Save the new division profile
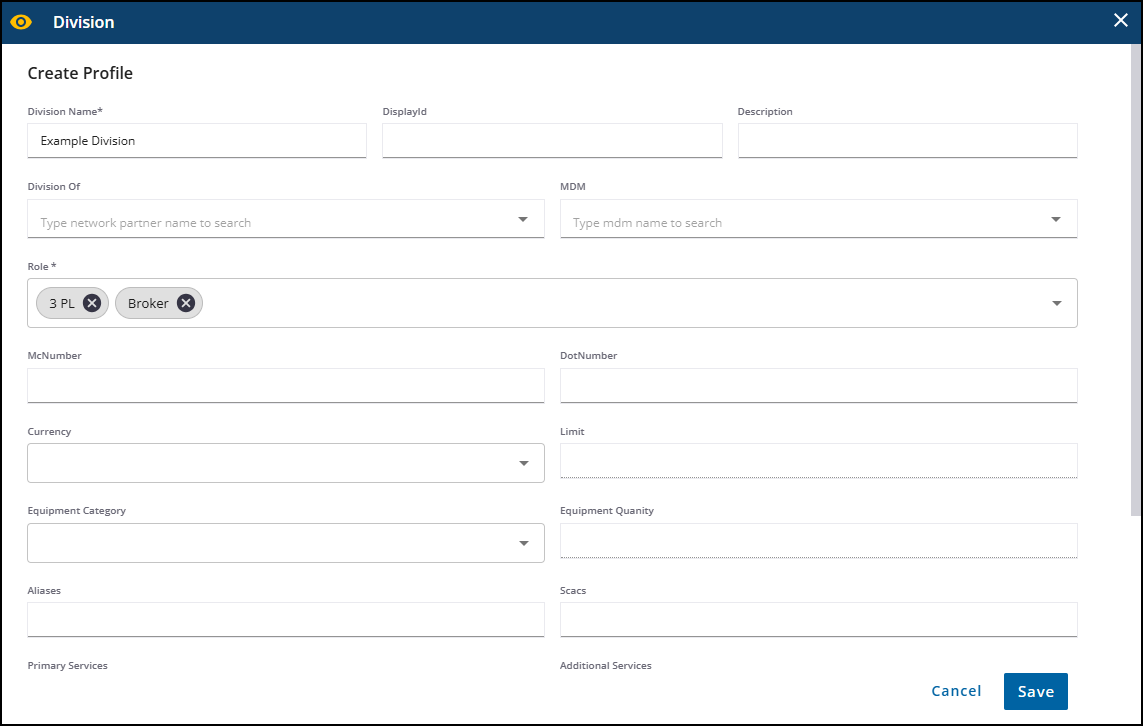The height and width of the screenshot is (726, 1143). (x=1035, y=691)
